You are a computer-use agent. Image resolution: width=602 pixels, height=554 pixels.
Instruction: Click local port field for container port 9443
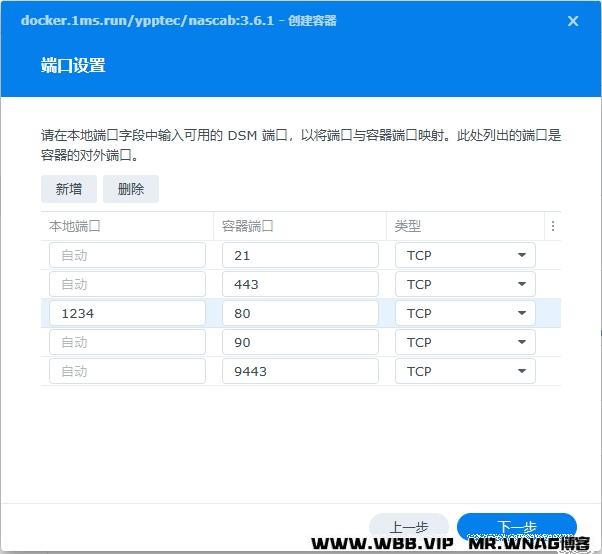[x=127, y=371]
